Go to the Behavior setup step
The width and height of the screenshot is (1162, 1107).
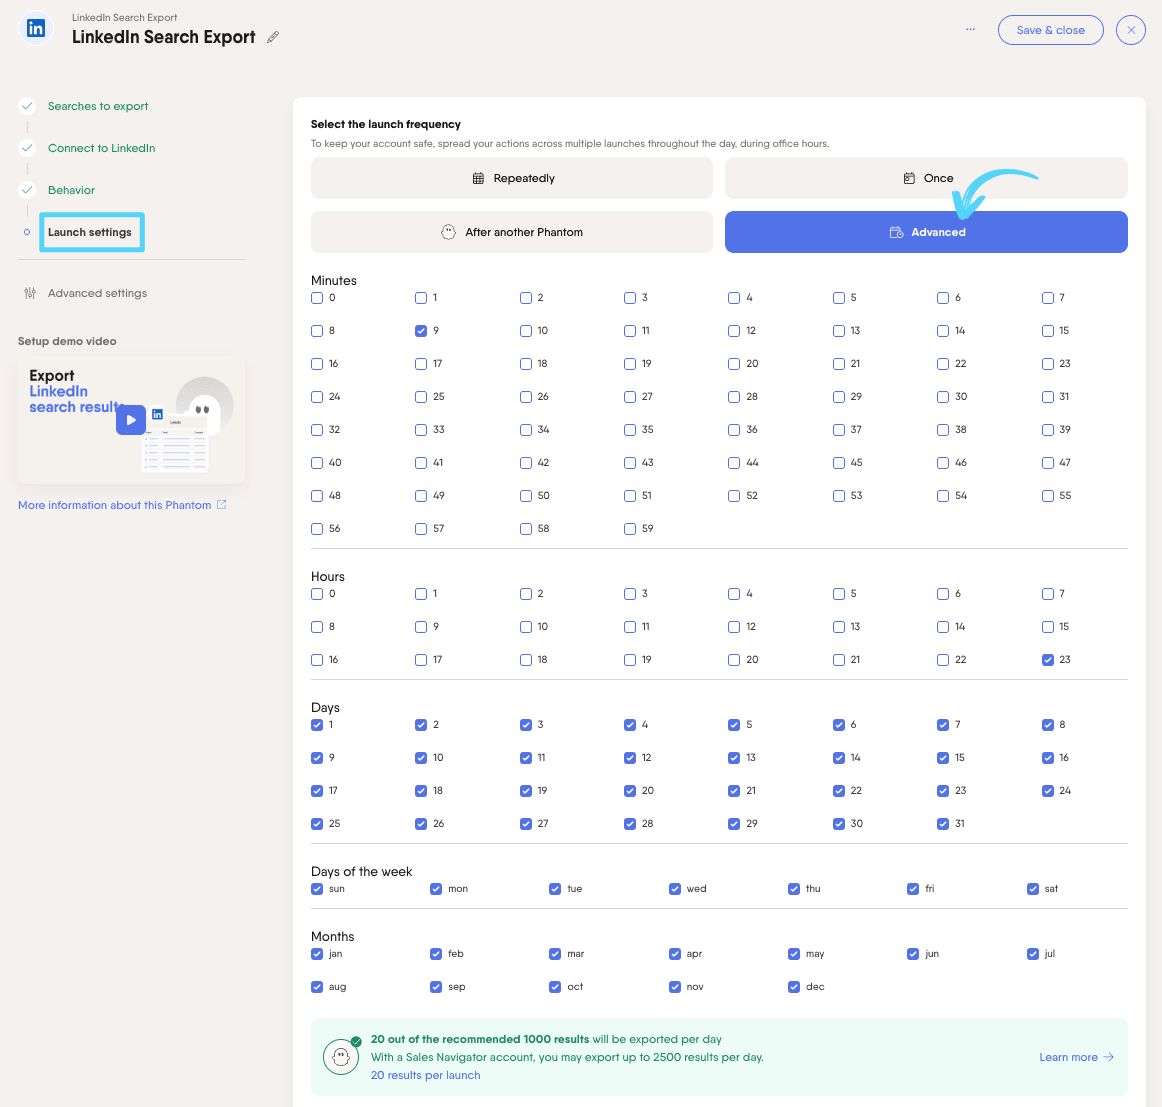[71, 190]
